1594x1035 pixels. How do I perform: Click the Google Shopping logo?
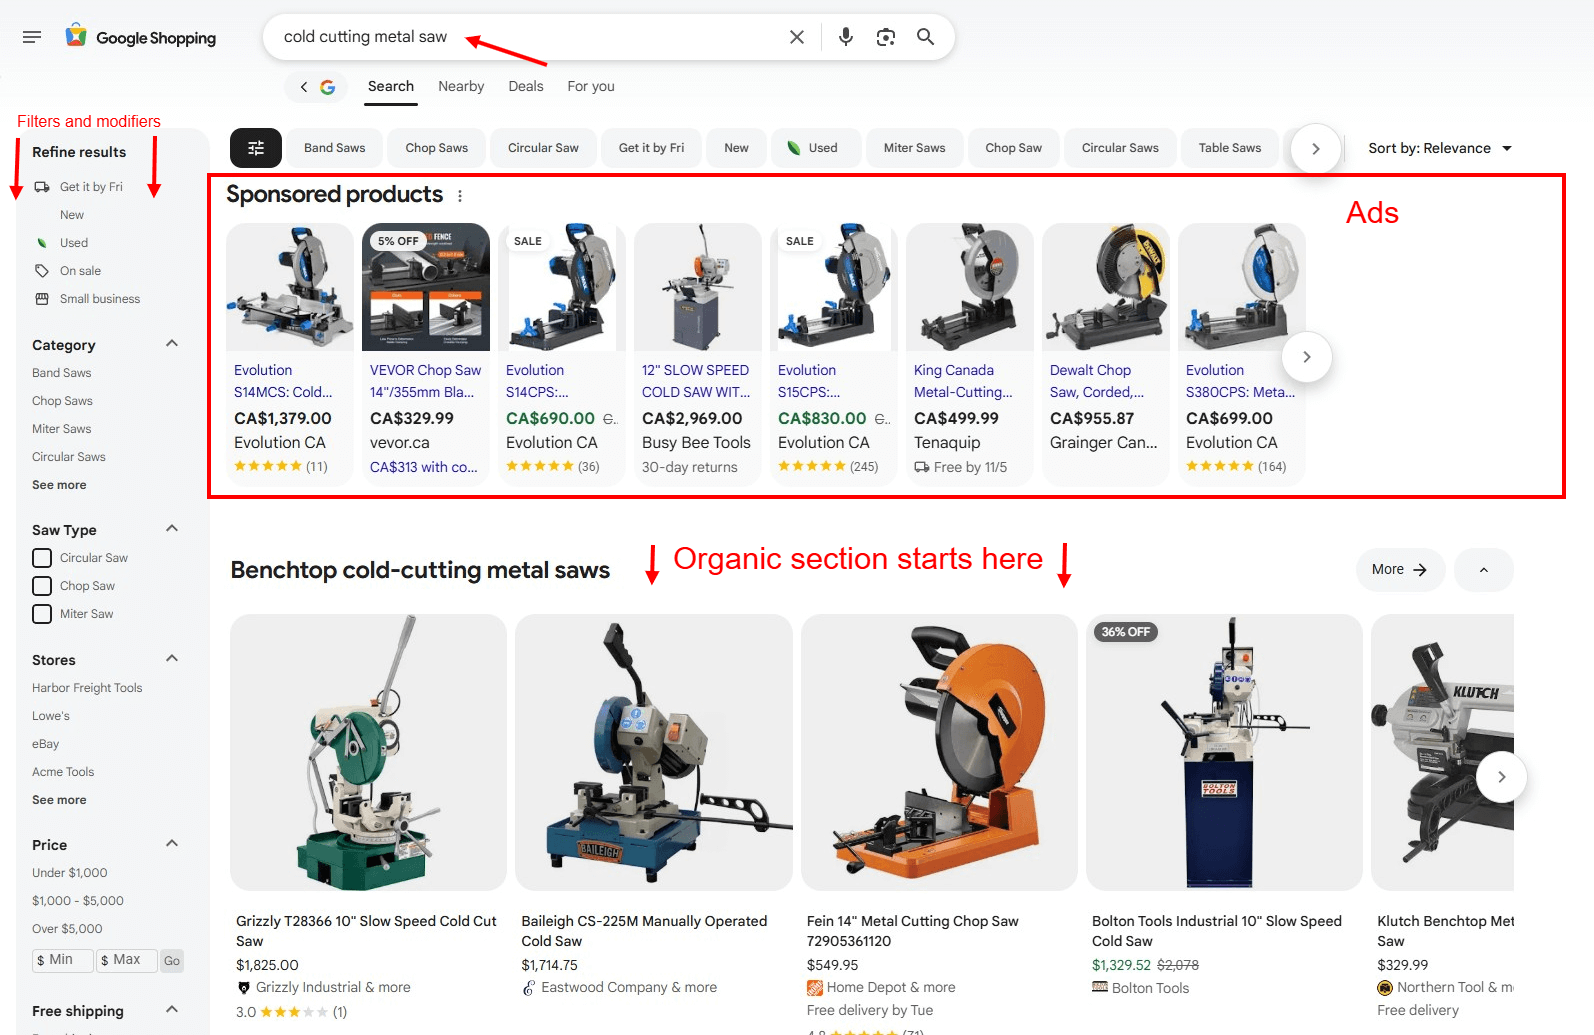[141, 37]
